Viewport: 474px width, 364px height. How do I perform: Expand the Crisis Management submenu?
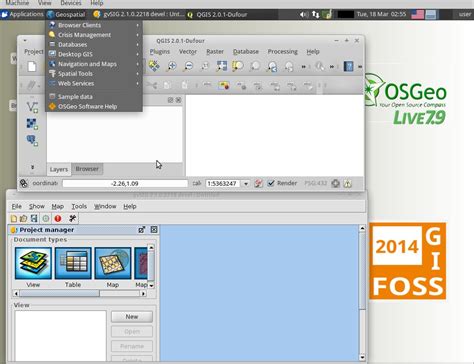tap(94, 35)
